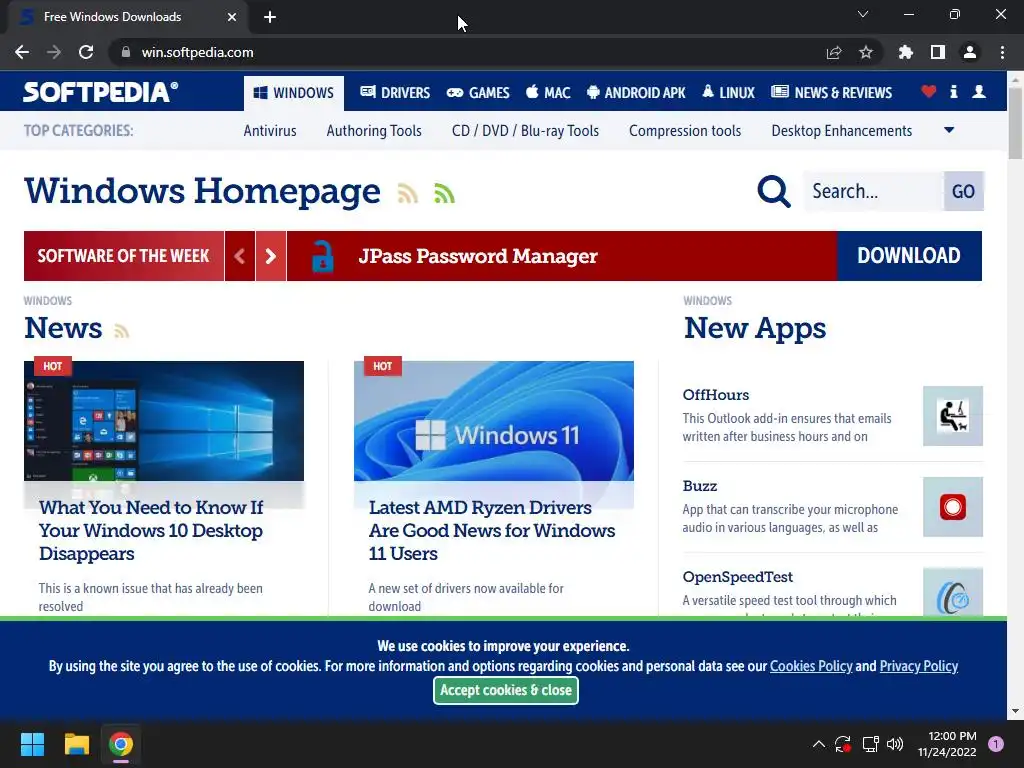Click the Chrome icon in the taskbar
The width and height of the screenshot is (1024, 768).
click(121, 744)
